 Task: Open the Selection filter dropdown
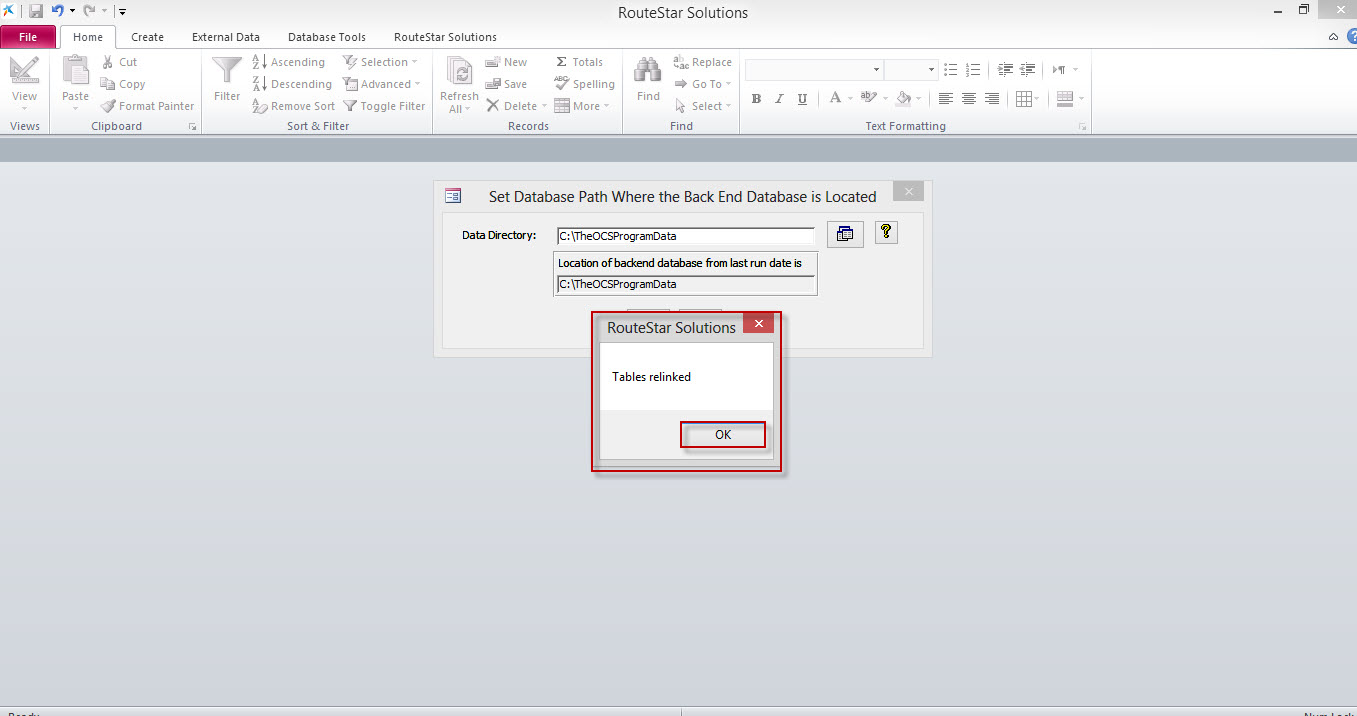click(381, 62)
